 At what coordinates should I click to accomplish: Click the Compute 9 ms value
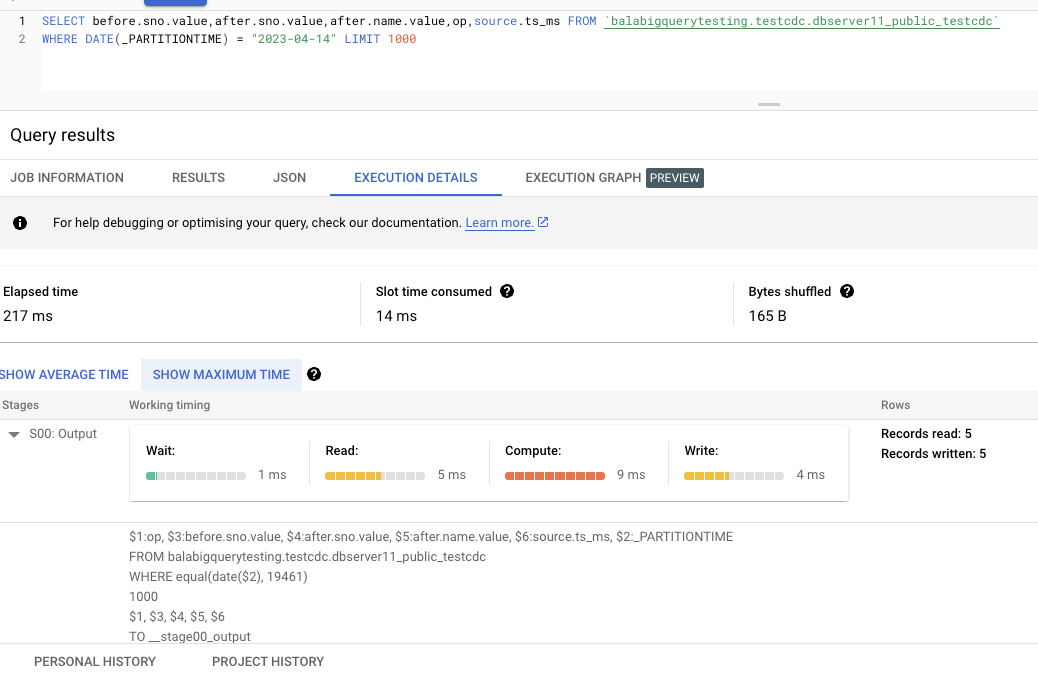pyautogui.click(x=631, y=475)
